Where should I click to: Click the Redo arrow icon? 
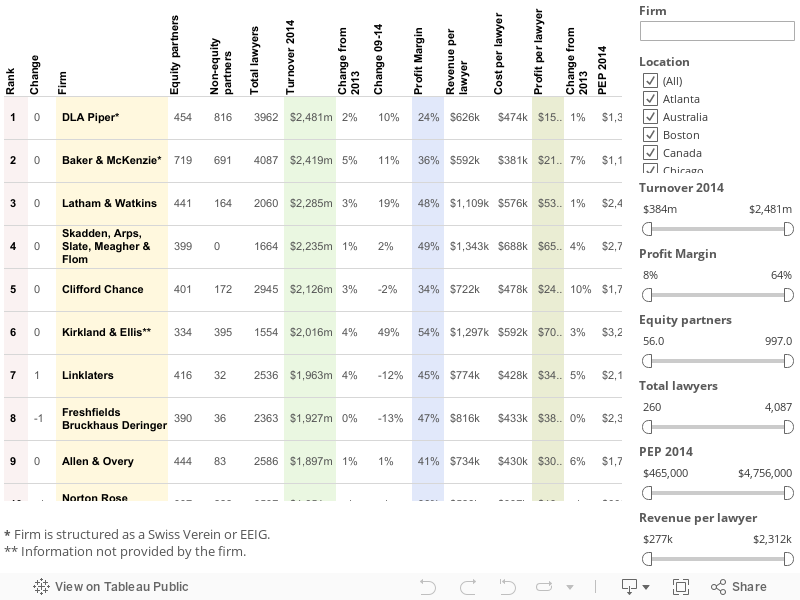tap(468, 587)
